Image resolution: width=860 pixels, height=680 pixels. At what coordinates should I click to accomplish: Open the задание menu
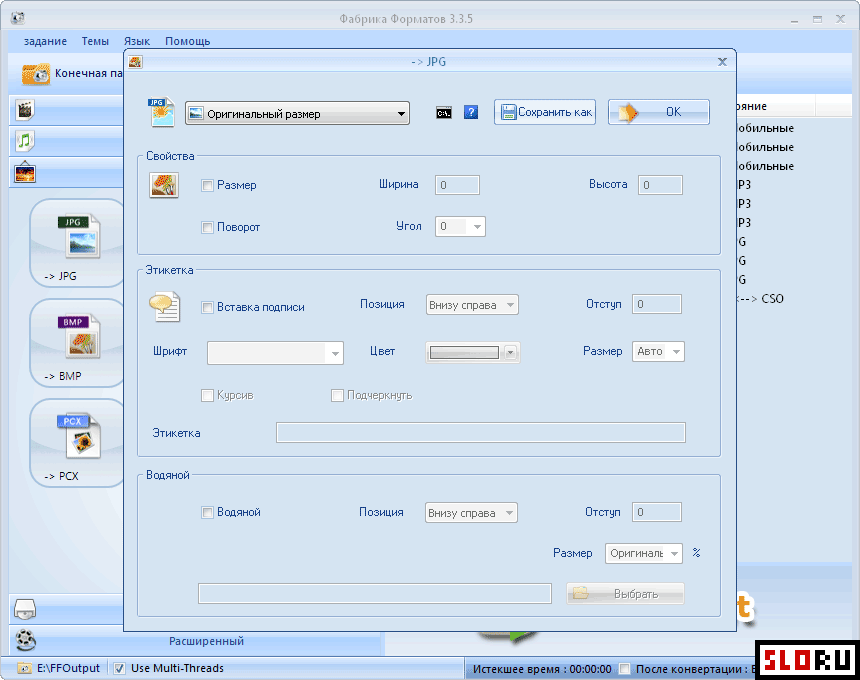(46, 41)
